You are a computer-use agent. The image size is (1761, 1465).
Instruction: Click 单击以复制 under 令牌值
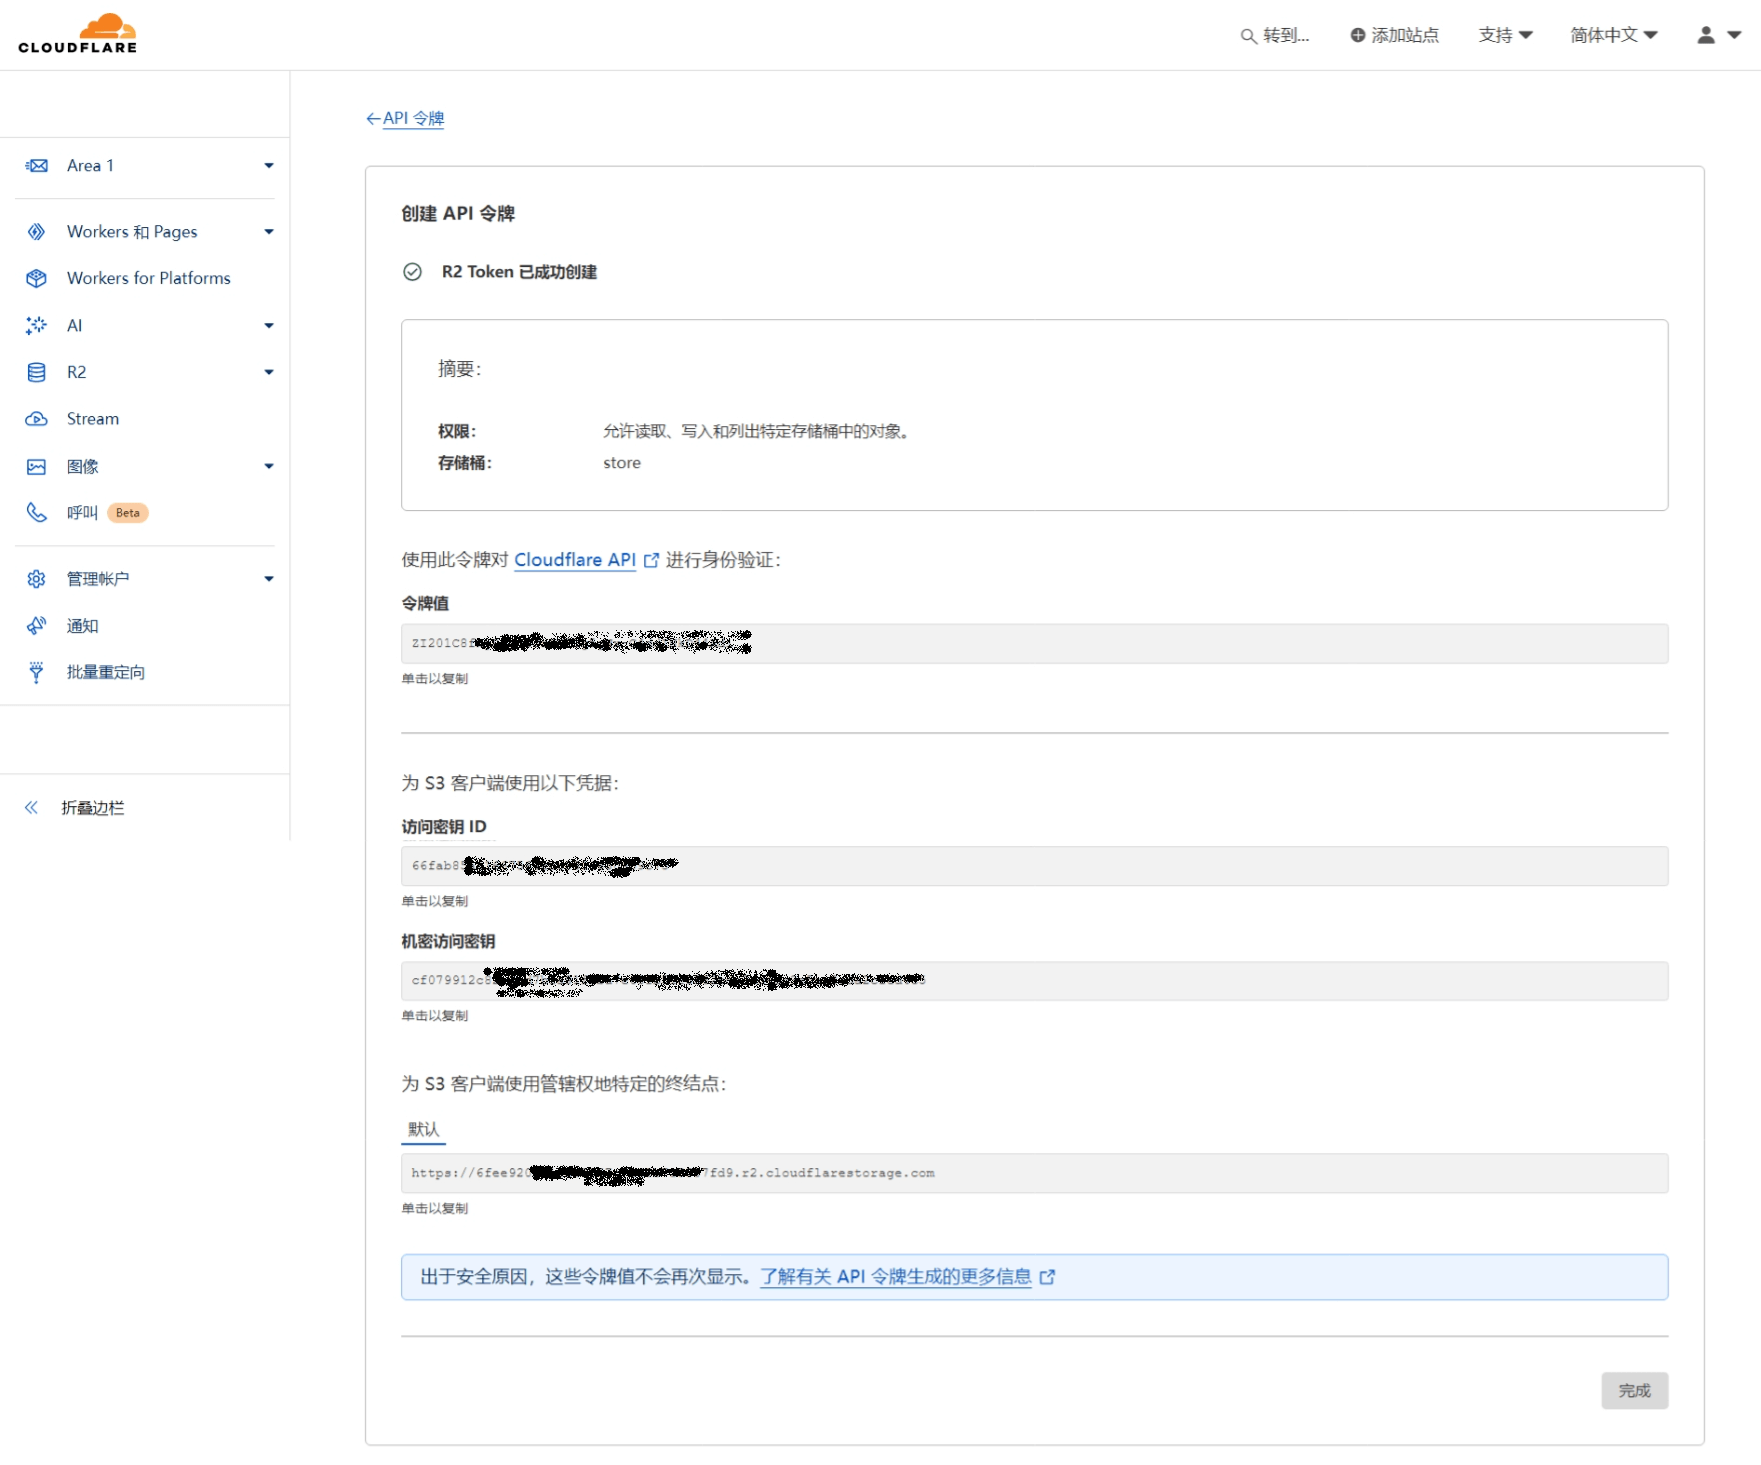point(435,679)
